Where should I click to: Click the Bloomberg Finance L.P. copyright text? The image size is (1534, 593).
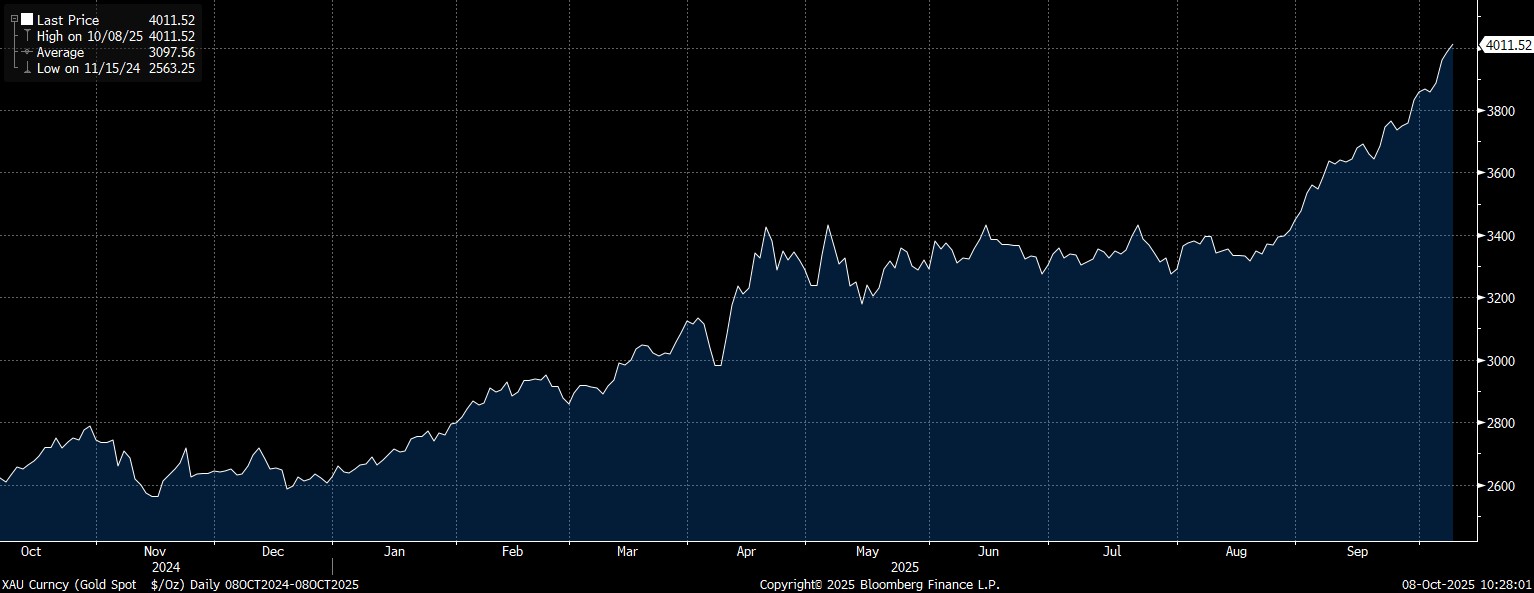tap(879, 584)
